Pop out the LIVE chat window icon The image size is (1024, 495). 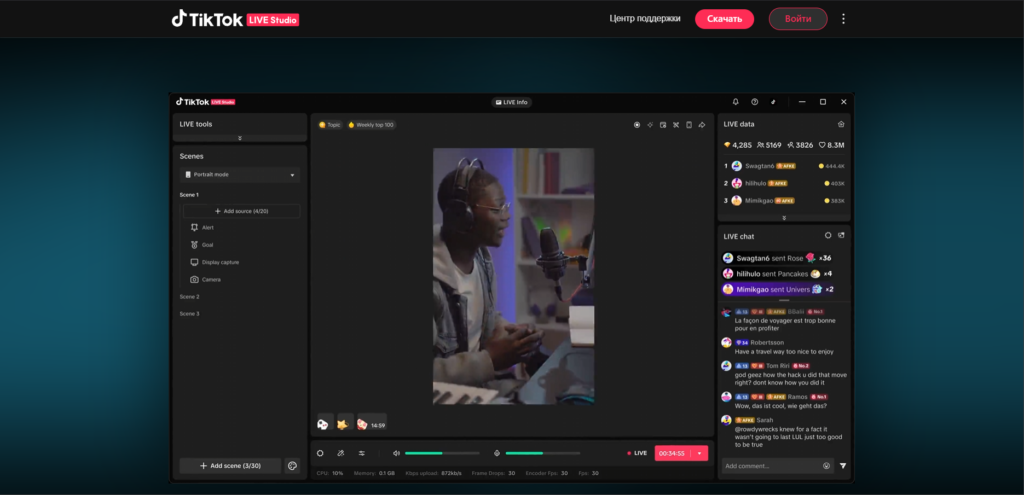841,235
